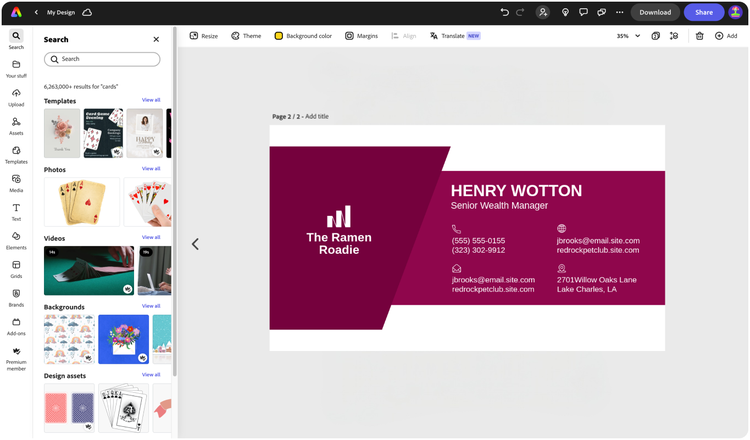Open the Theme options

pos(246,36)
